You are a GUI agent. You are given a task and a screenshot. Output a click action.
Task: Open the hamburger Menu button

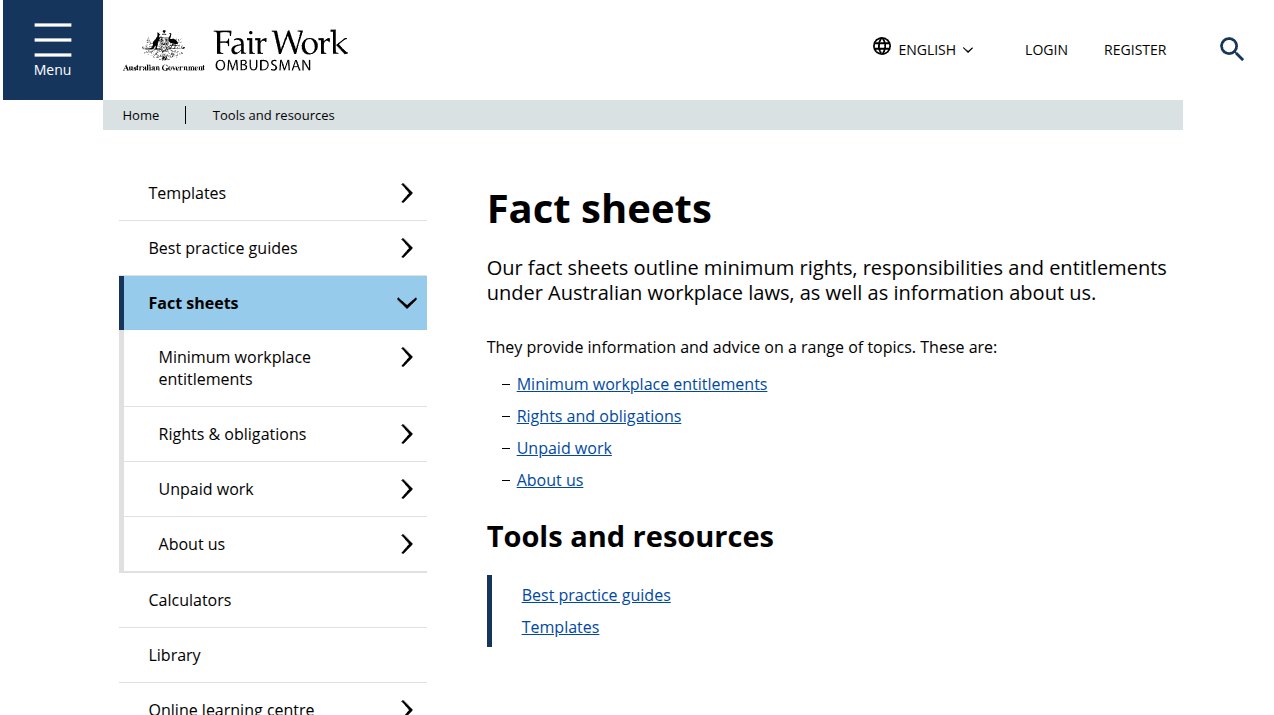52,50
